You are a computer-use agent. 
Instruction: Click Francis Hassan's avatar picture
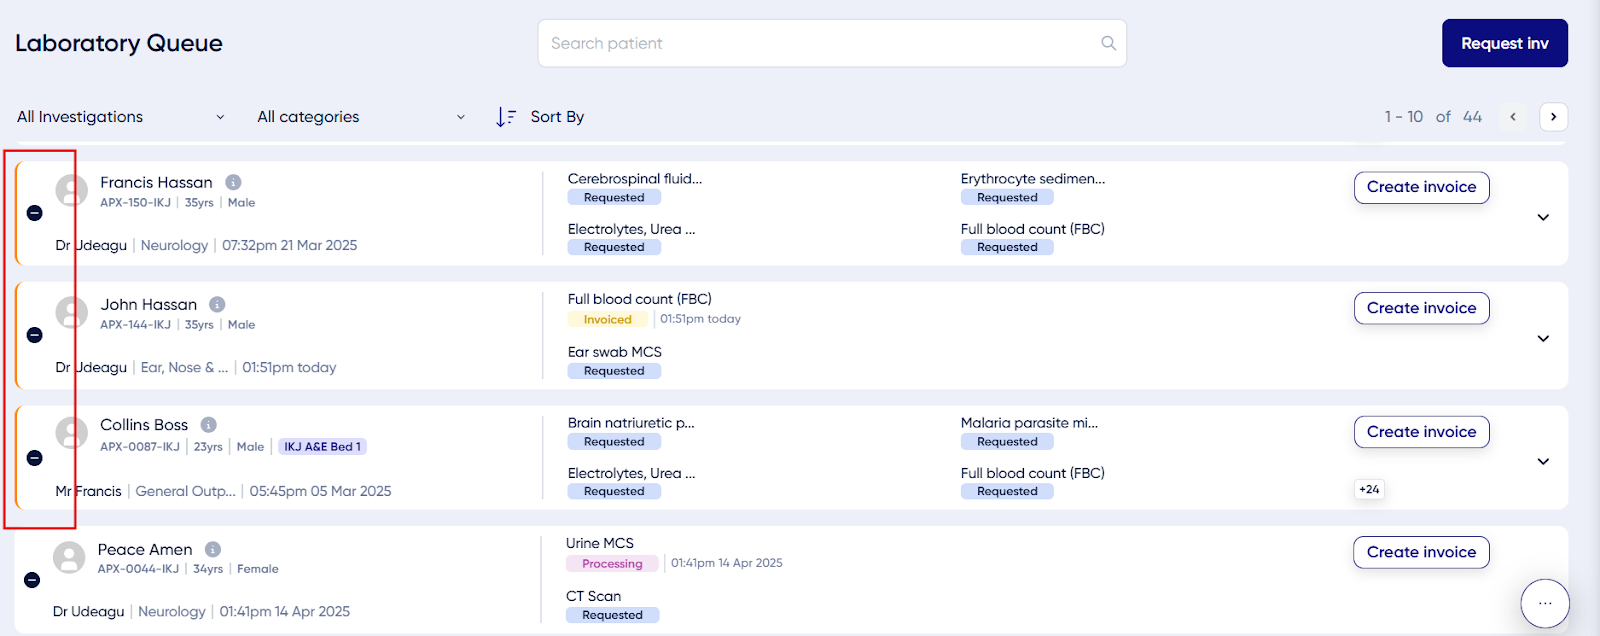[x=71, y=190]
